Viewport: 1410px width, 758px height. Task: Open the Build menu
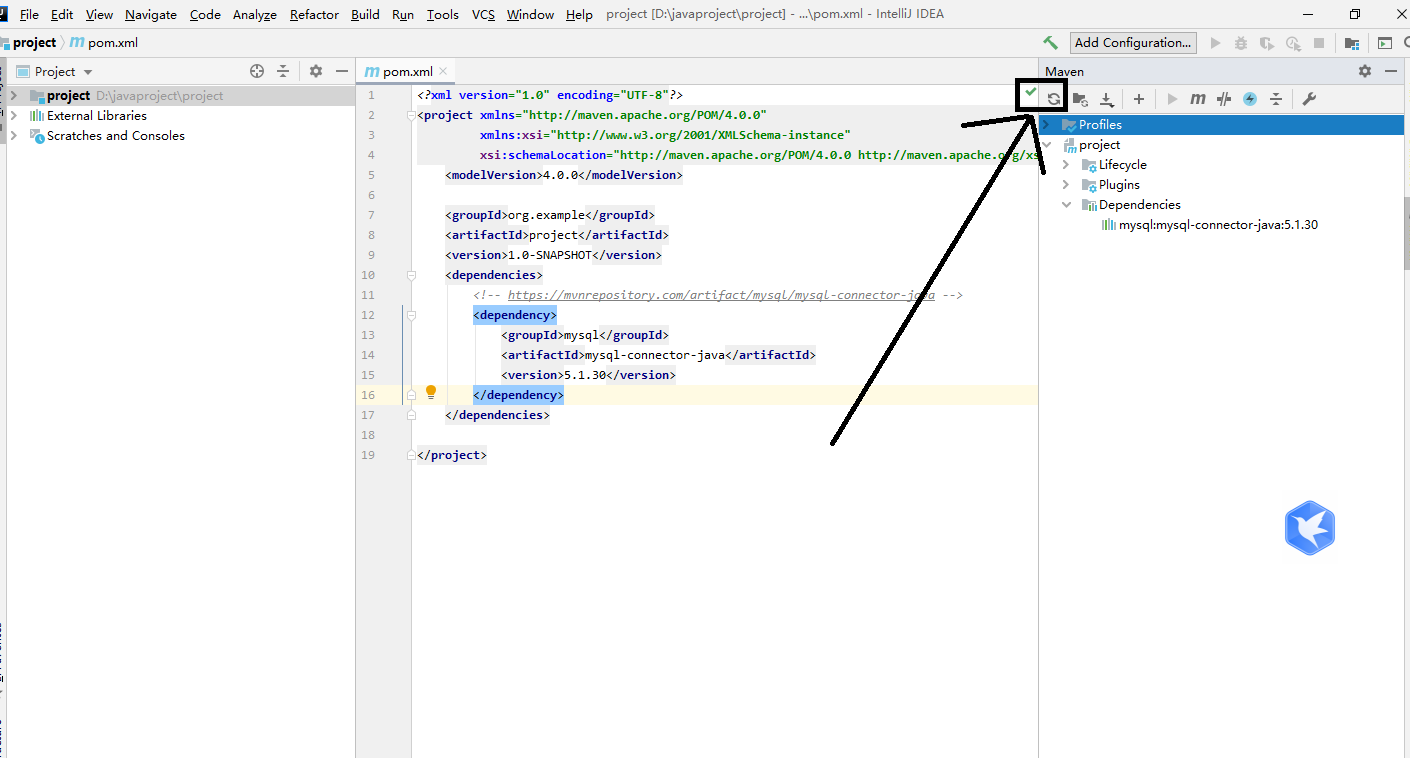click(x=365, y=14)
